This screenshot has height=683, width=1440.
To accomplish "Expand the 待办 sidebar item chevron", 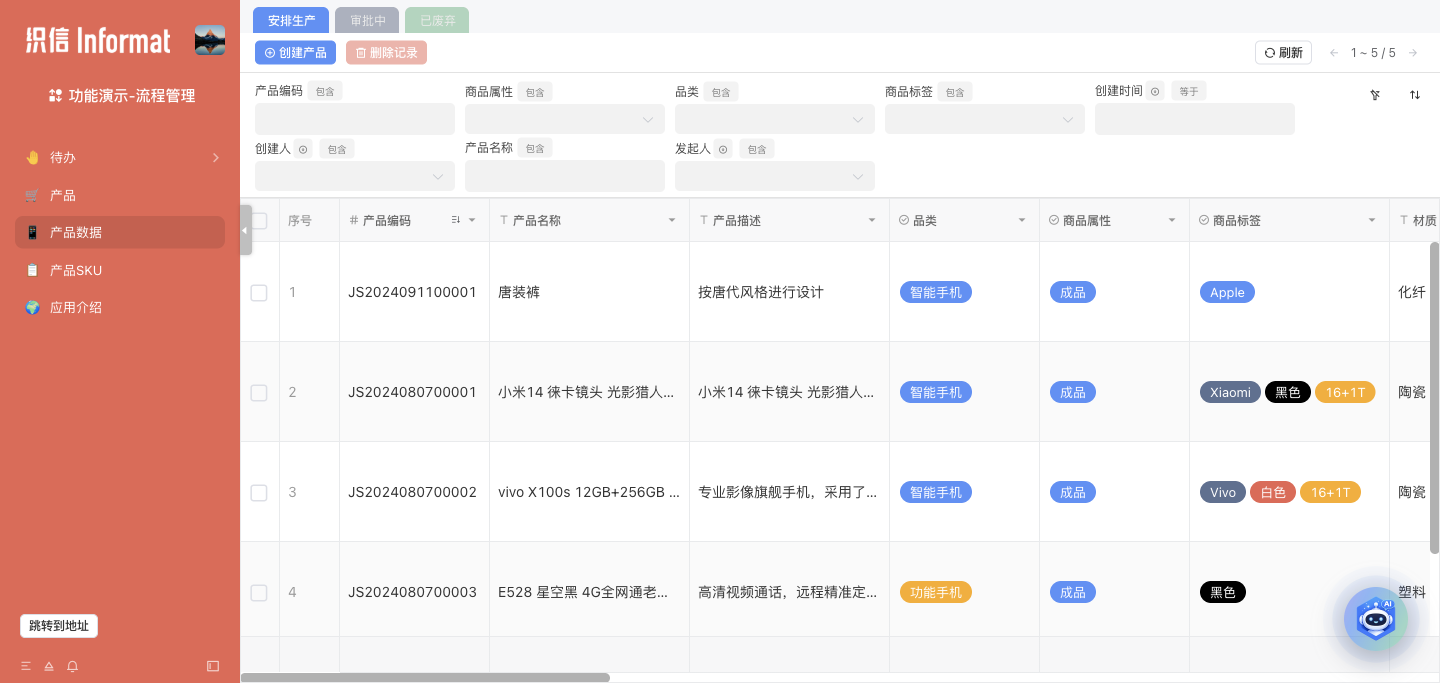I will [x=216, y=158].
